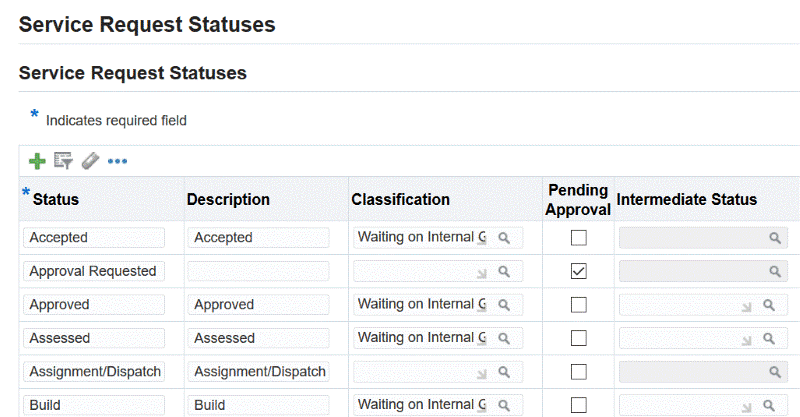This screenshot has width=800, height=417.
Task: Open the three-dot more actions menu
Action: tap(118, 161)
